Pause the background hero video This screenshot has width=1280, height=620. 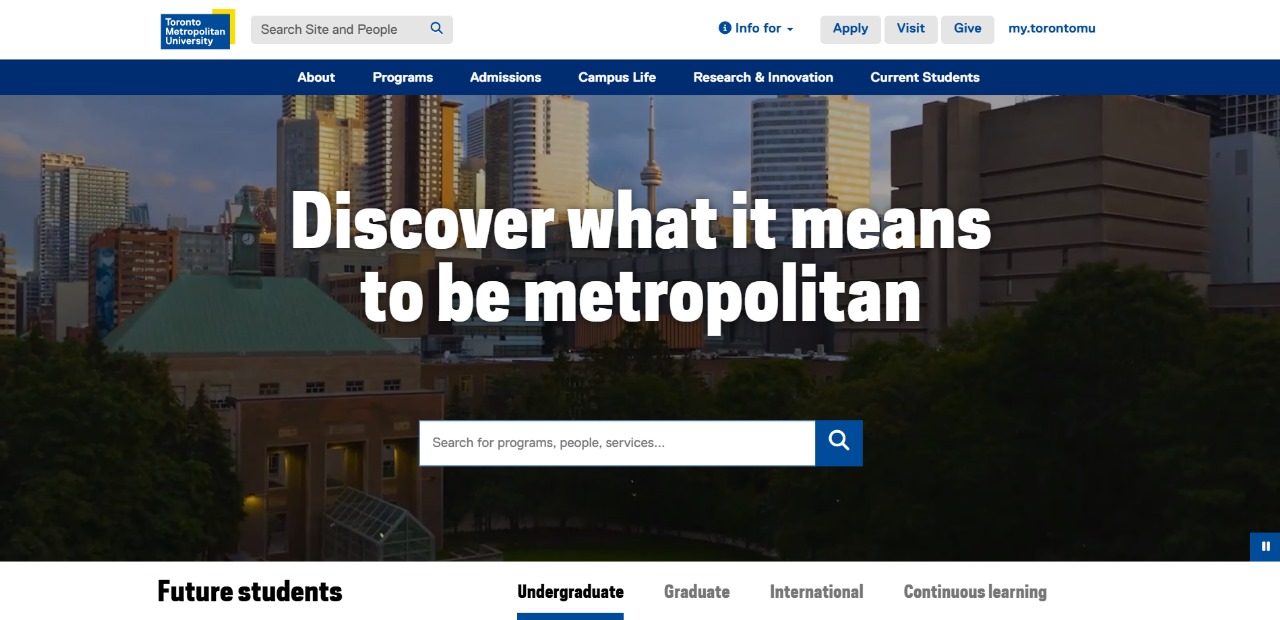click(x=1265, y=546)
